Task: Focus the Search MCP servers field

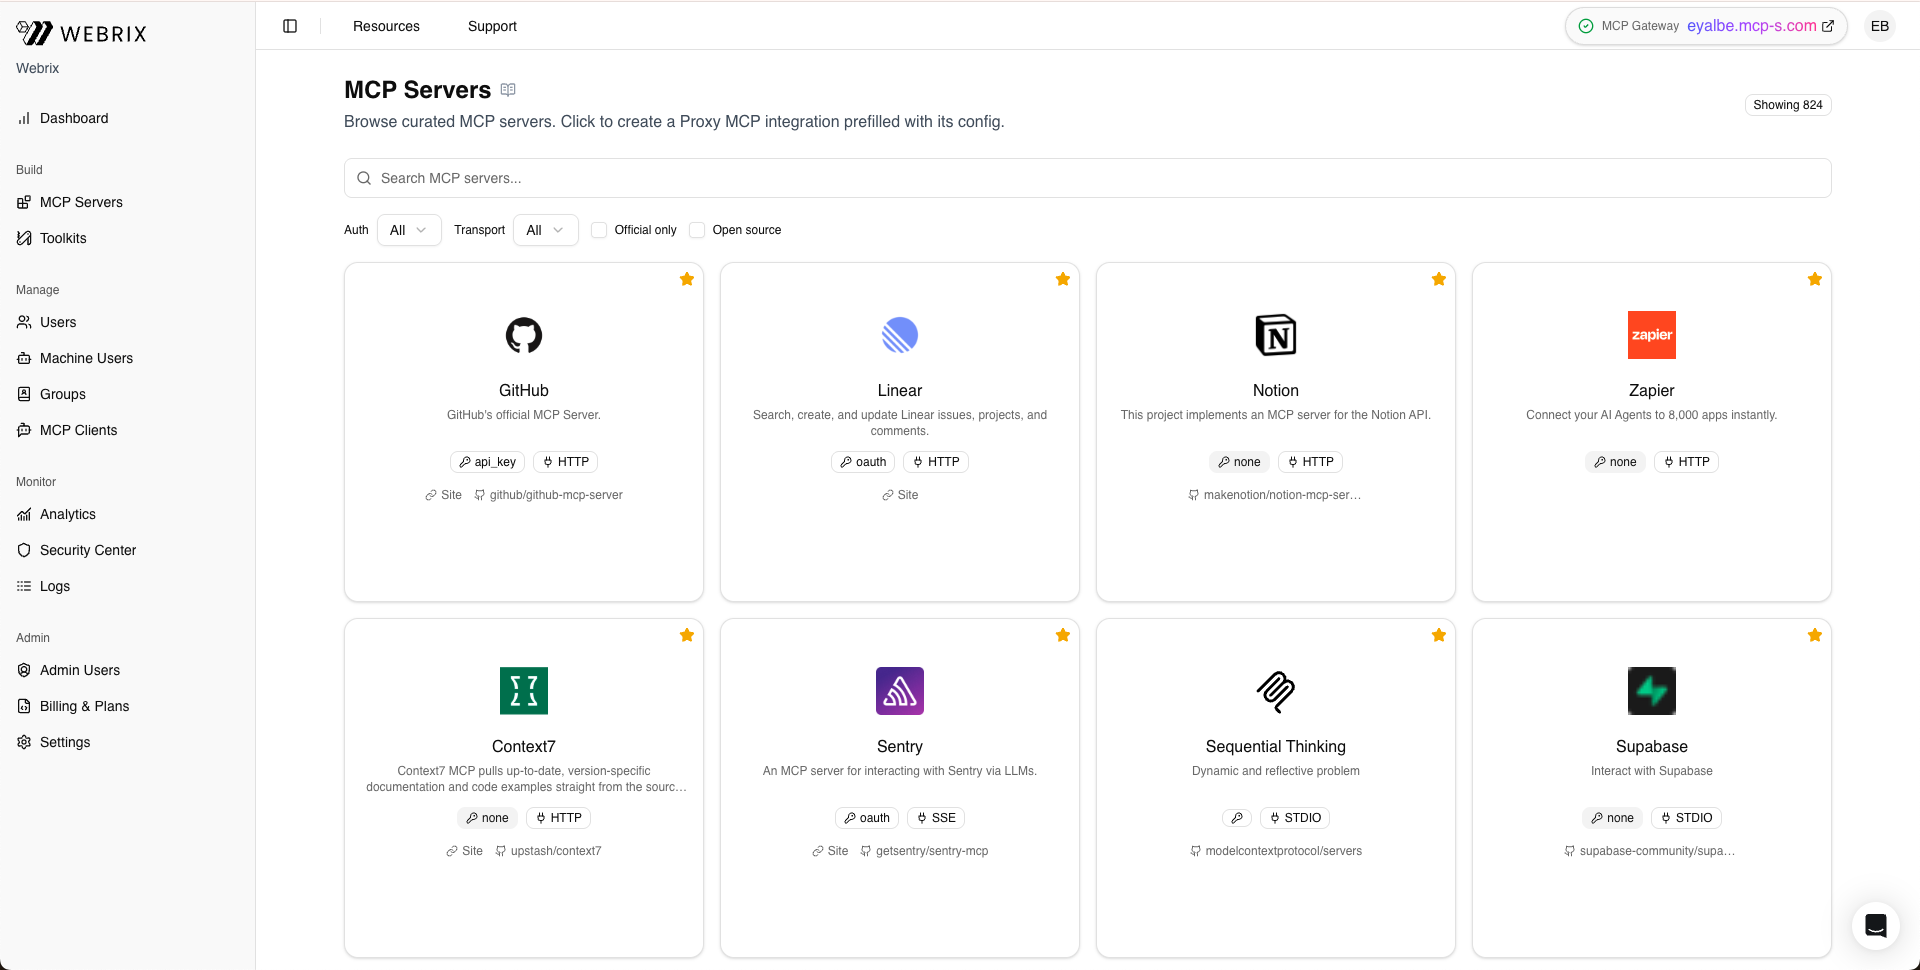Action: point(1088,178)
